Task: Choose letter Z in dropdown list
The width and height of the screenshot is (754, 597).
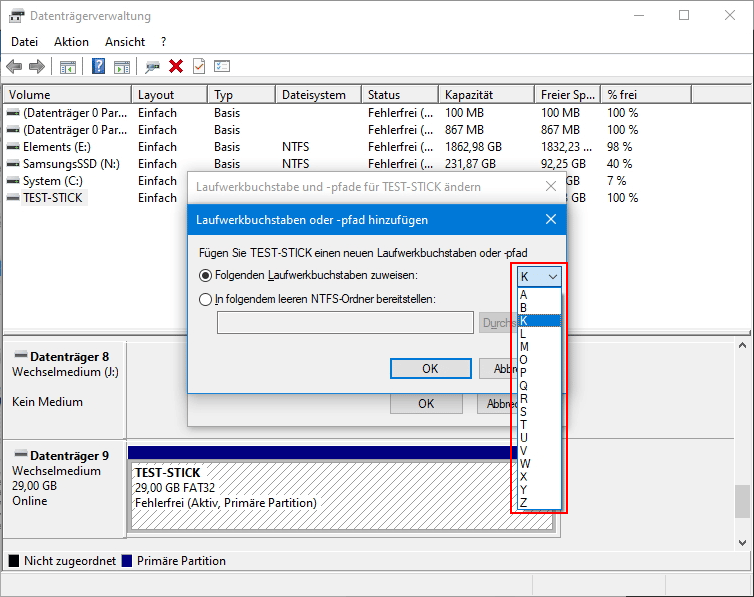Action: pyautogui.click(x=539, y=503)
